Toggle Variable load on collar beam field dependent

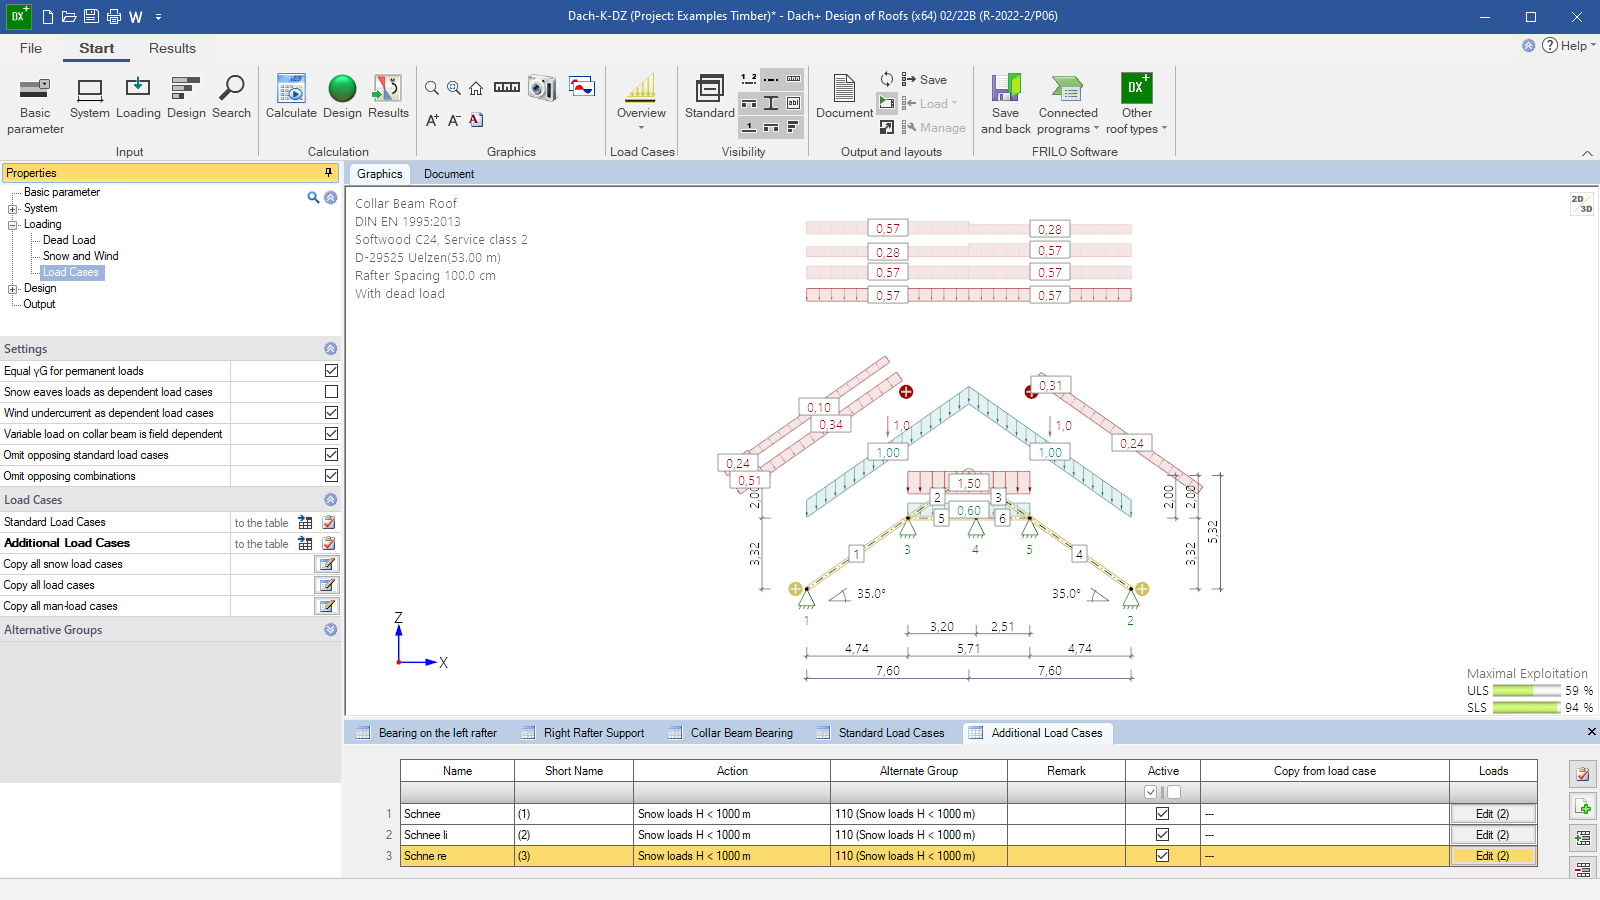[x=331, y=434]
